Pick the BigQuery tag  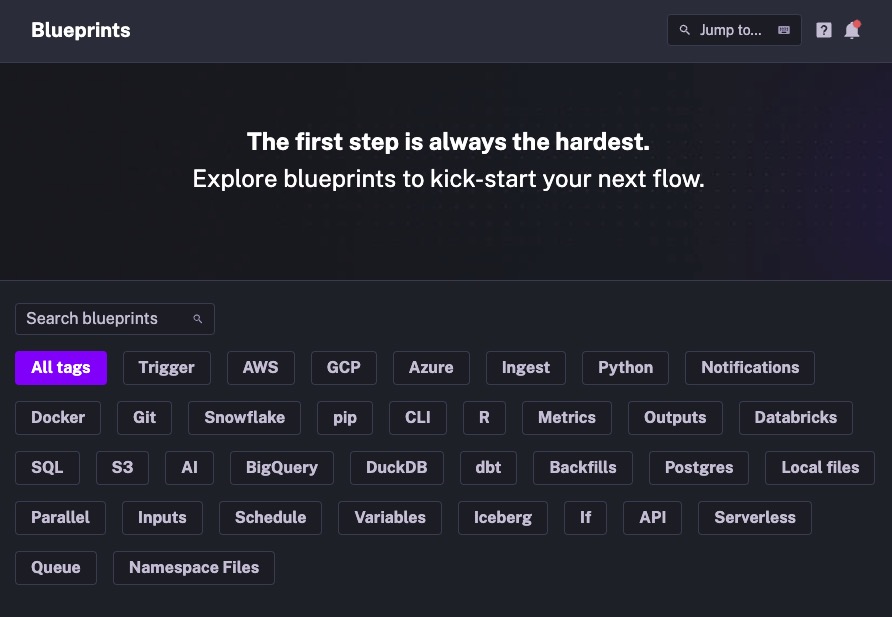click(x=282, y=468)
